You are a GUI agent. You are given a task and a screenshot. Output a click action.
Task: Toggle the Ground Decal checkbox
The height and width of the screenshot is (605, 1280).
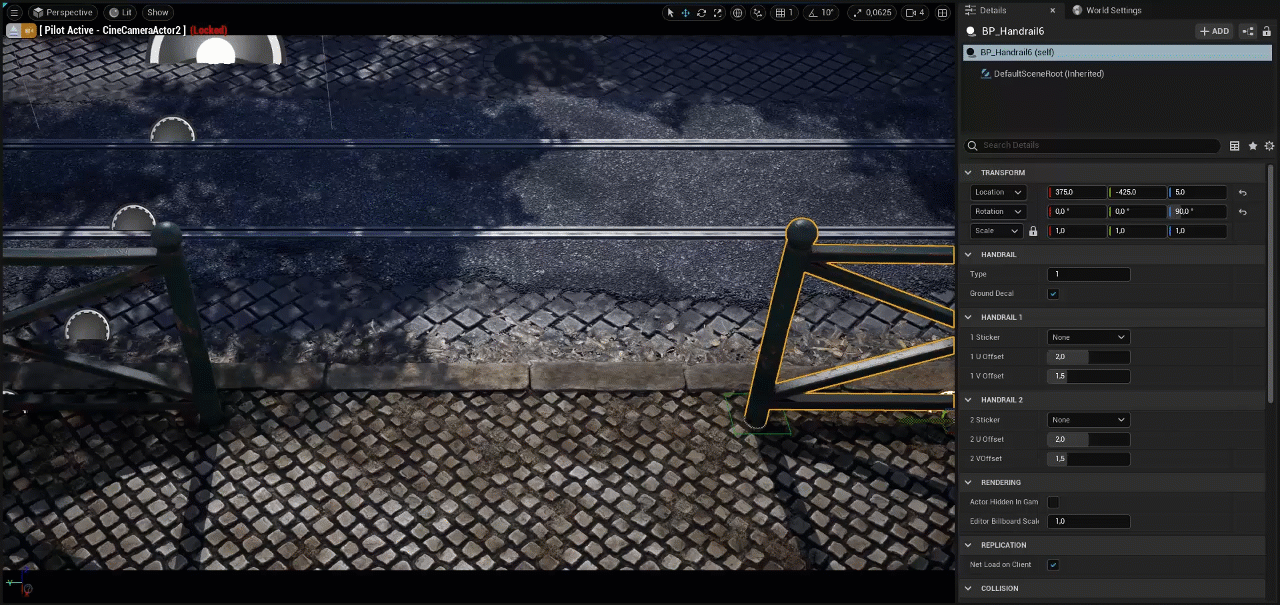coord(1053,294)
